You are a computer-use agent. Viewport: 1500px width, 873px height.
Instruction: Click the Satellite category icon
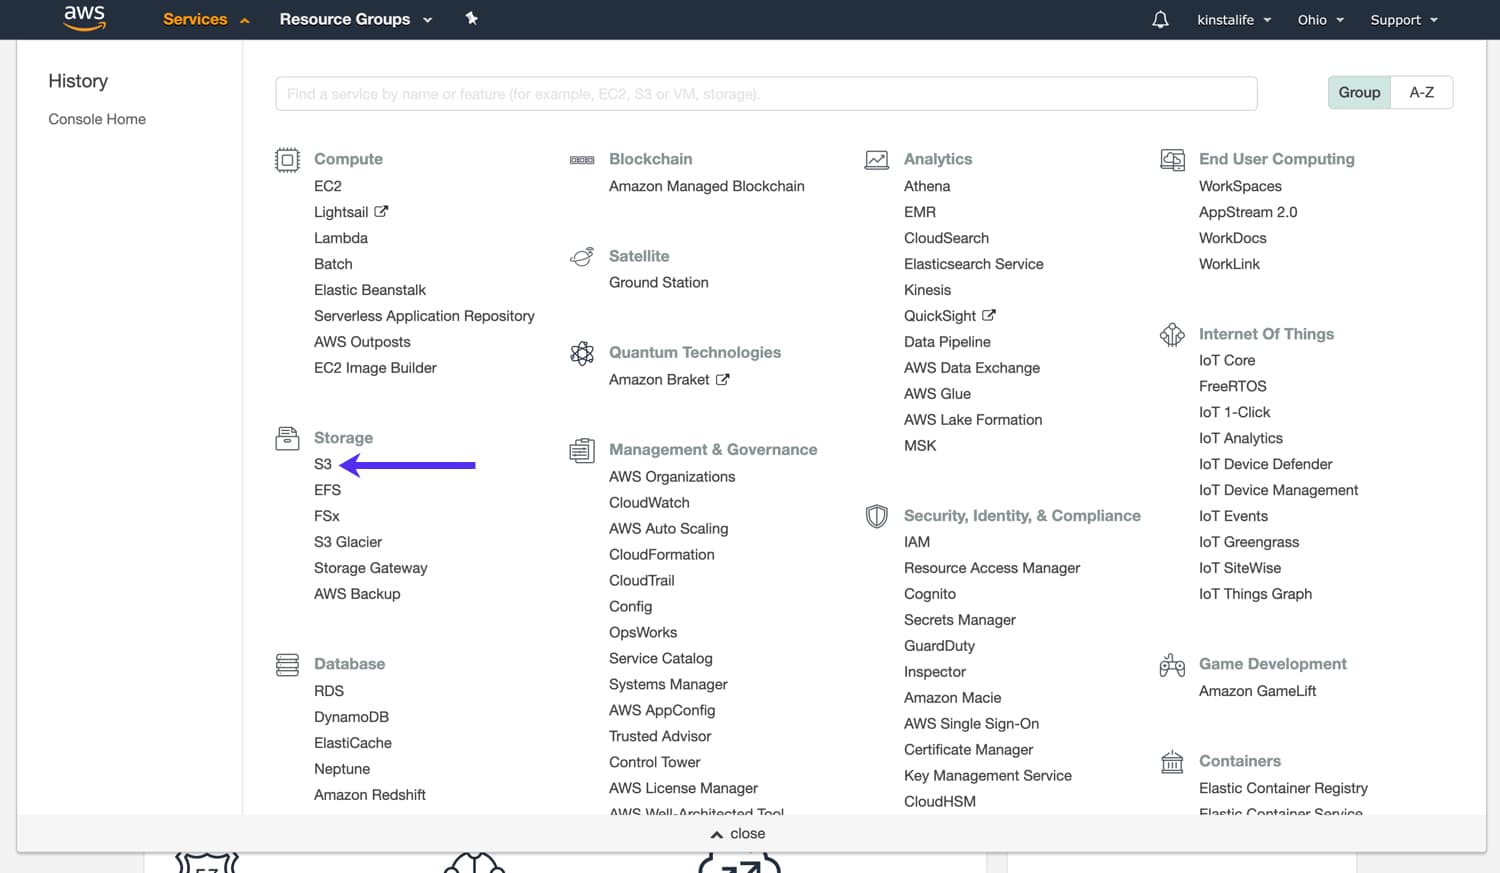582,256
